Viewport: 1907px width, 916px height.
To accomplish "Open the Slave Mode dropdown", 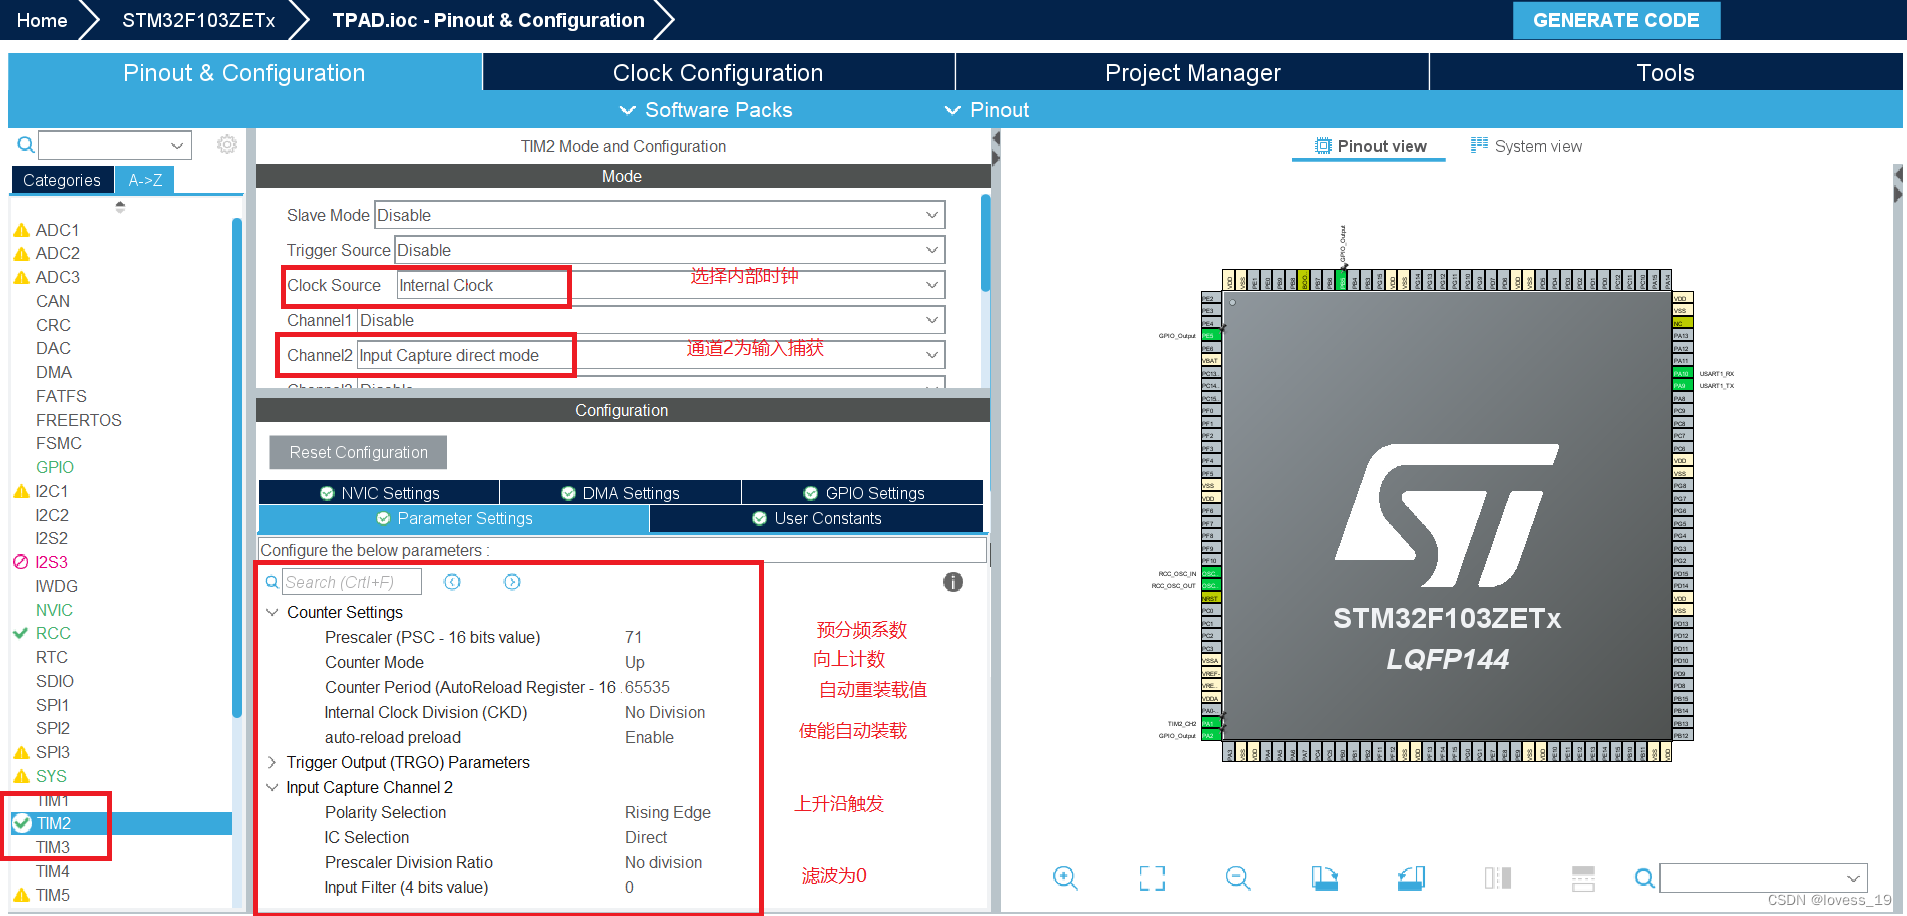I will click(x=659, y=215).
